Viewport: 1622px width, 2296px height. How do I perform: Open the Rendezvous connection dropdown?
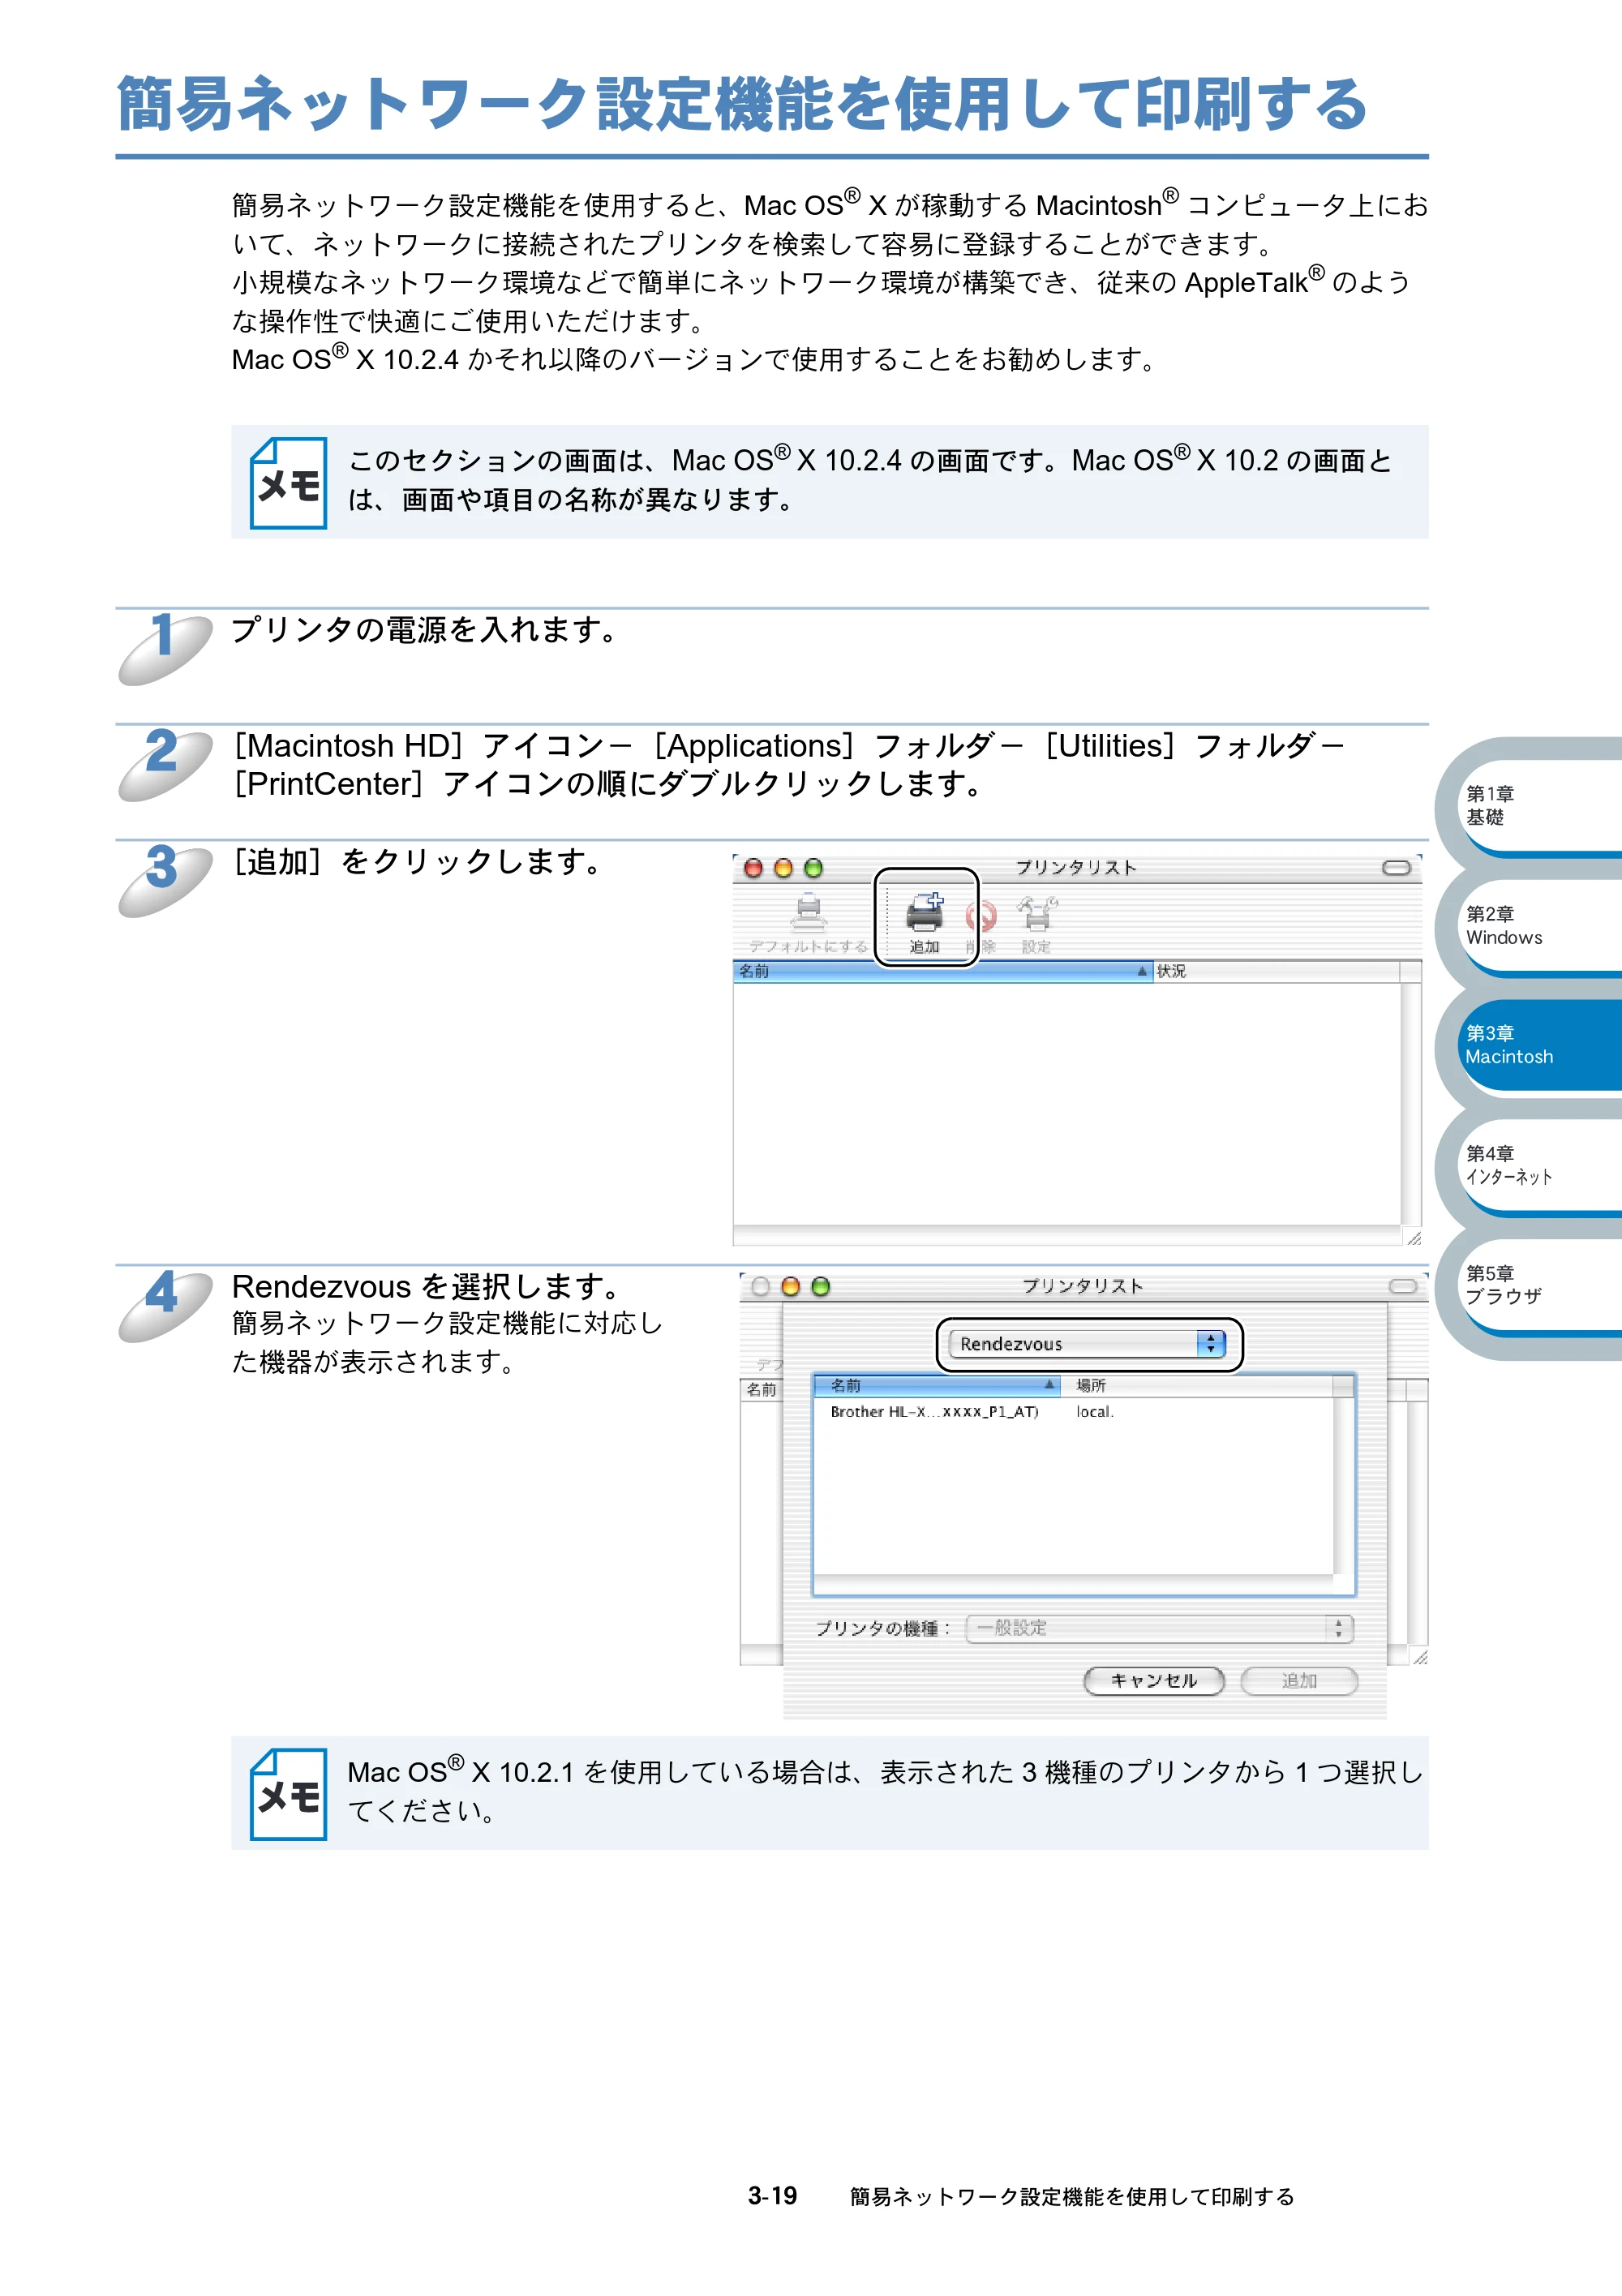(x=1087, y=1343)
